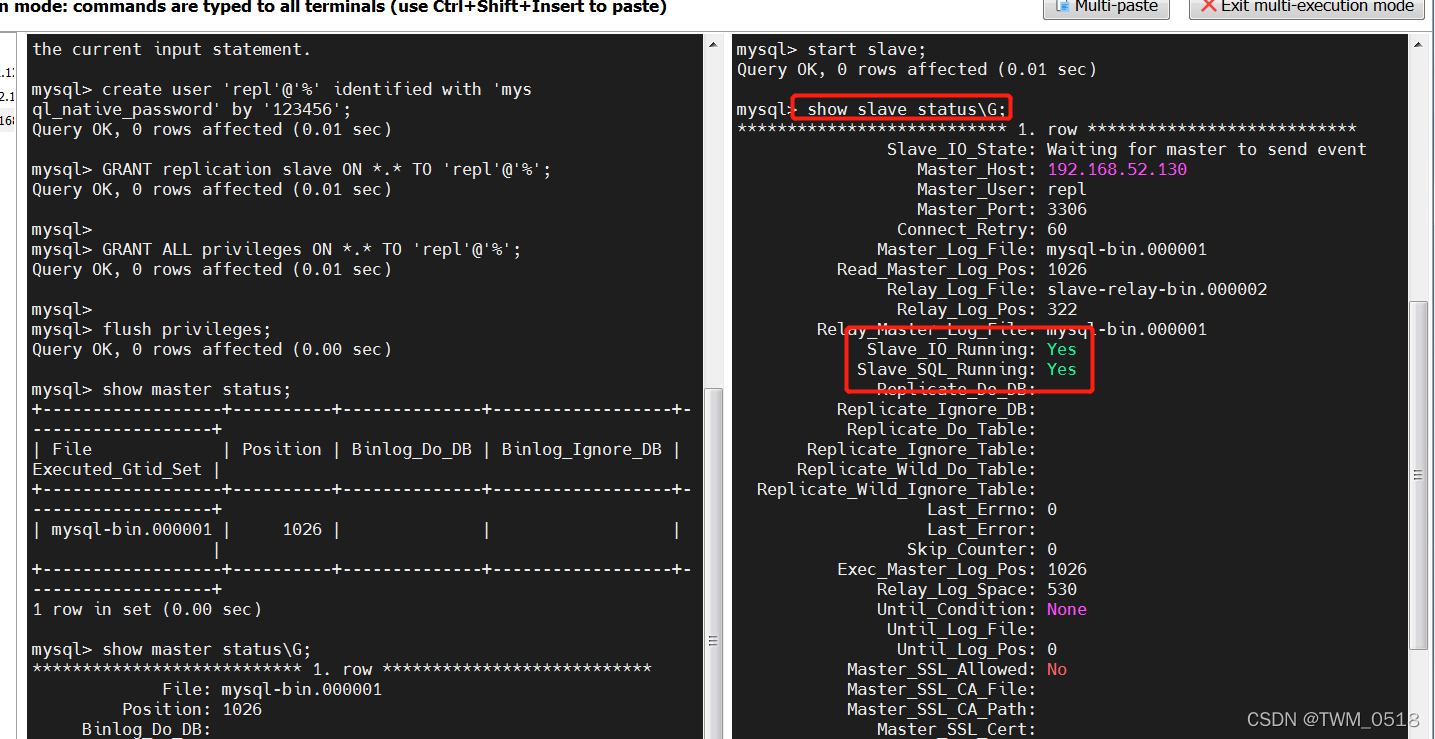Screen dimensions: 1435x739
Task: Click the Binlog_Ignore_DB table header
Action: point(582,449)
